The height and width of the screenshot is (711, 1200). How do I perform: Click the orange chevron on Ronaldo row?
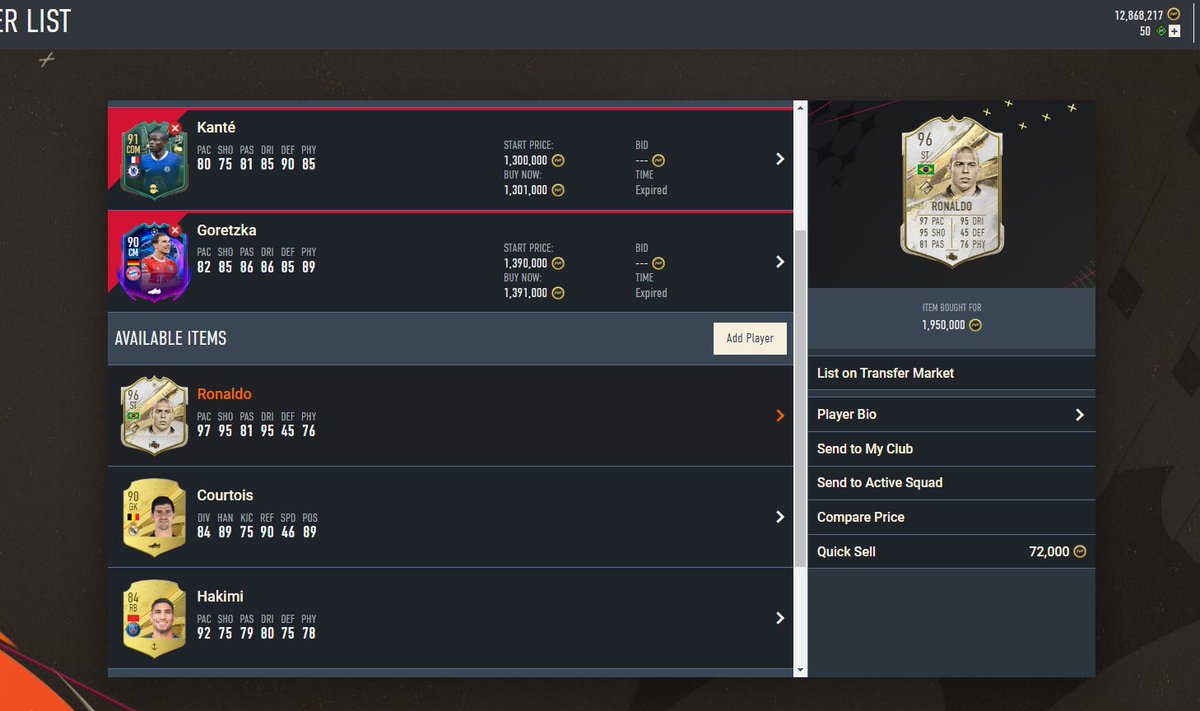(780, 416)
